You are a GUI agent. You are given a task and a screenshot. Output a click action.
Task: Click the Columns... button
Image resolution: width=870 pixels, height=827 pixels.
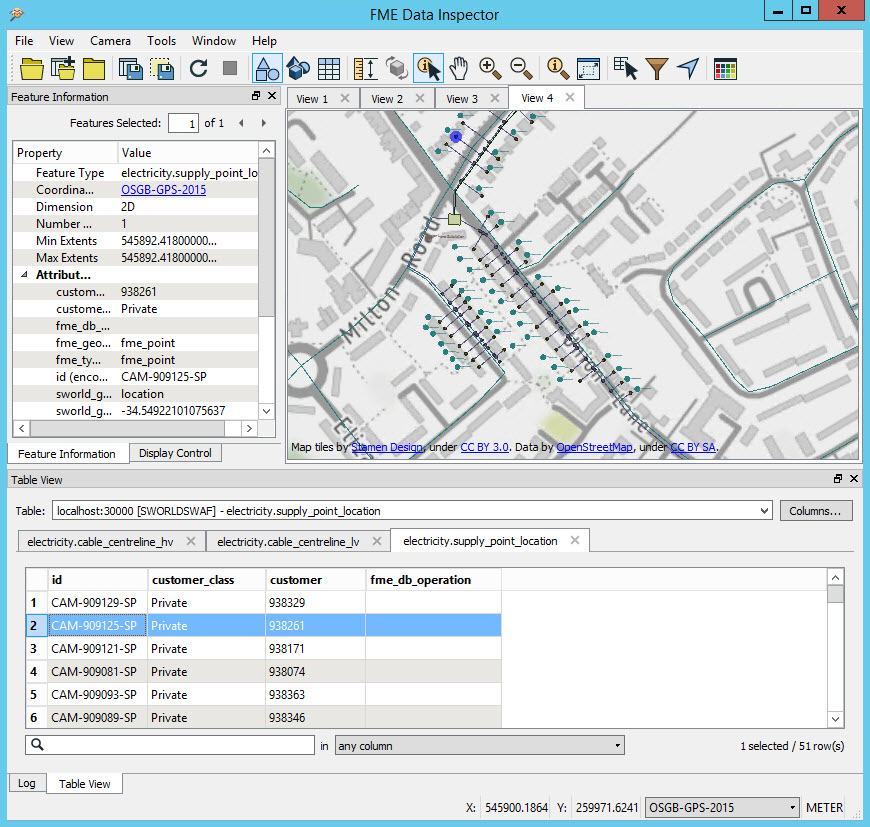coord(816,510)
